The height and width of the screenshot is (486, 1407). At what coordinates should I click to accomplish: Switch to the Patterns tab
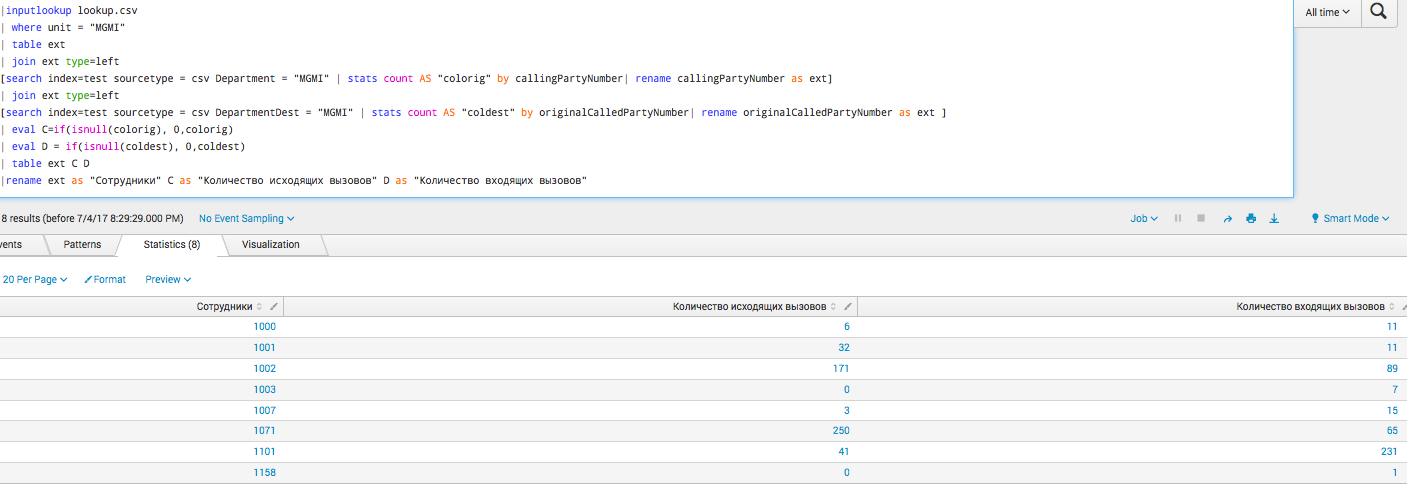point(82,244)
